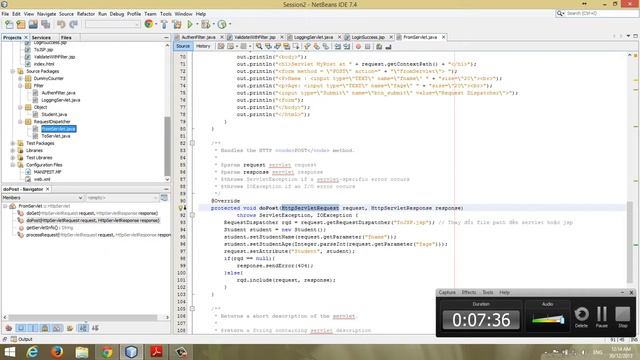Click the Source view button in editor

click(x=183, y=46)
